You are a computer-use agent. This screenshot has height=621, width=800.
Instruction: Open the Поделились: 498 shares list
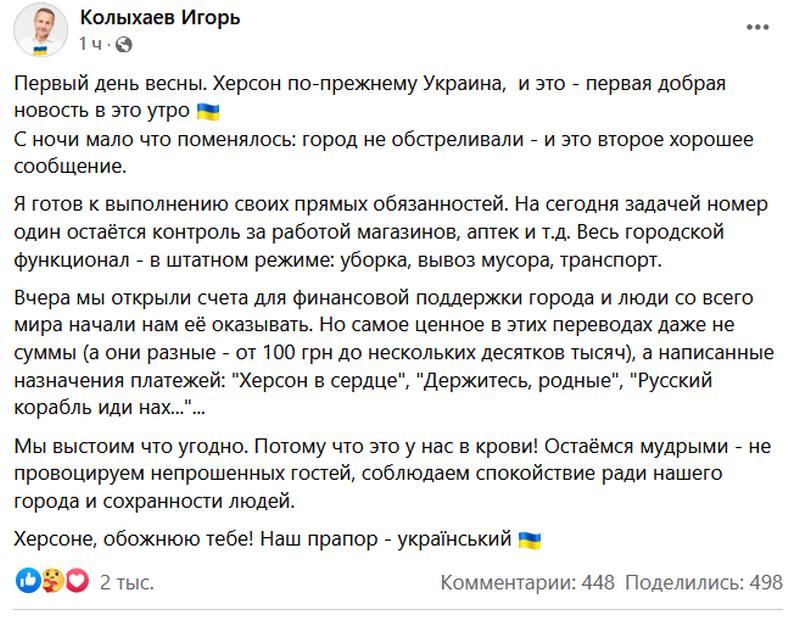tap(704, 582)
